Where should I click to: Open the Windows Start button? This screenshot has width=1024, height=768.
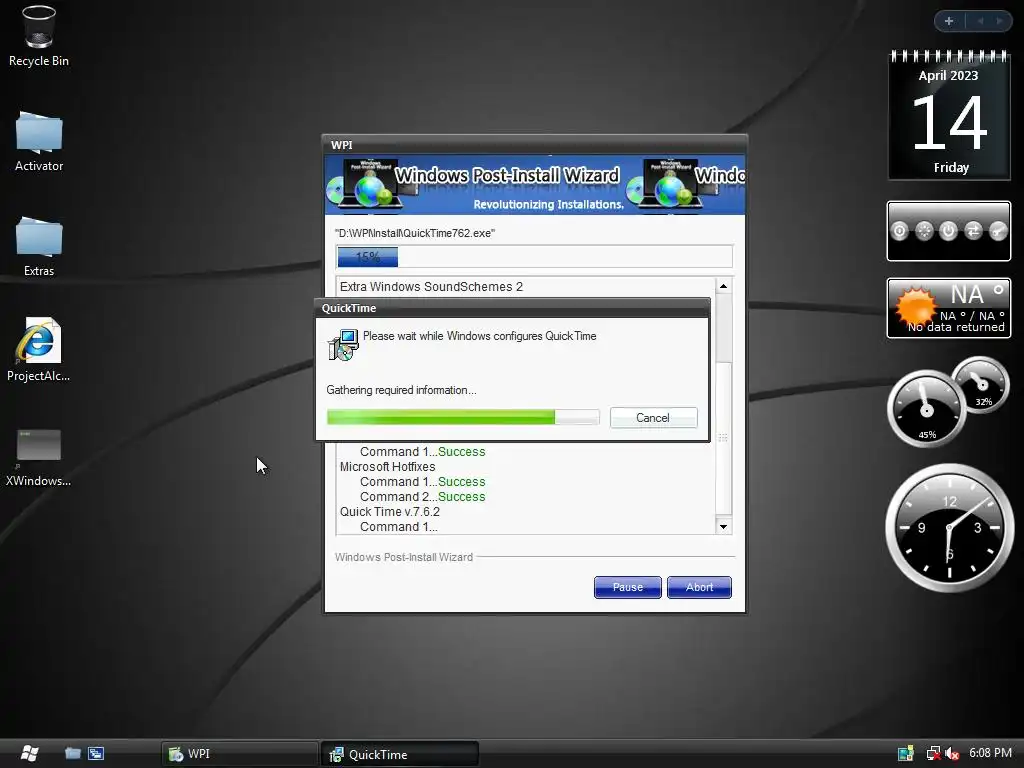click(29, 753)
